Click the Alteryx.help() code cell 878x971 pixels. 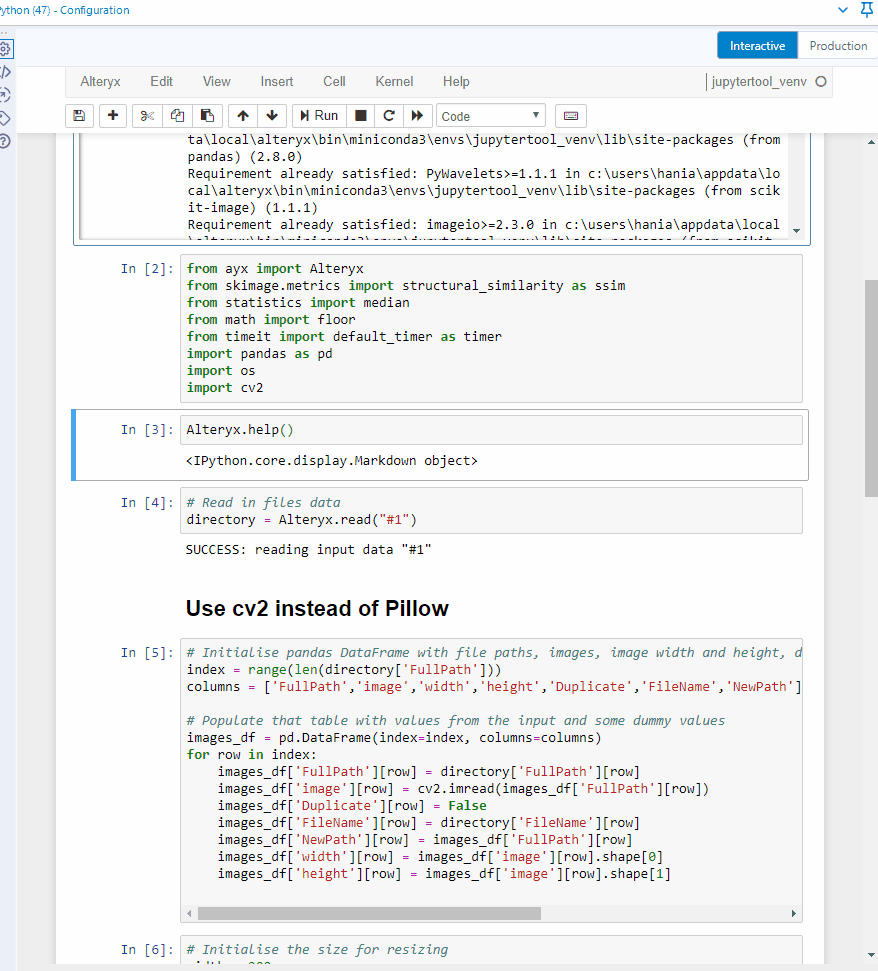pyautogui.click(x=491, y=430)
